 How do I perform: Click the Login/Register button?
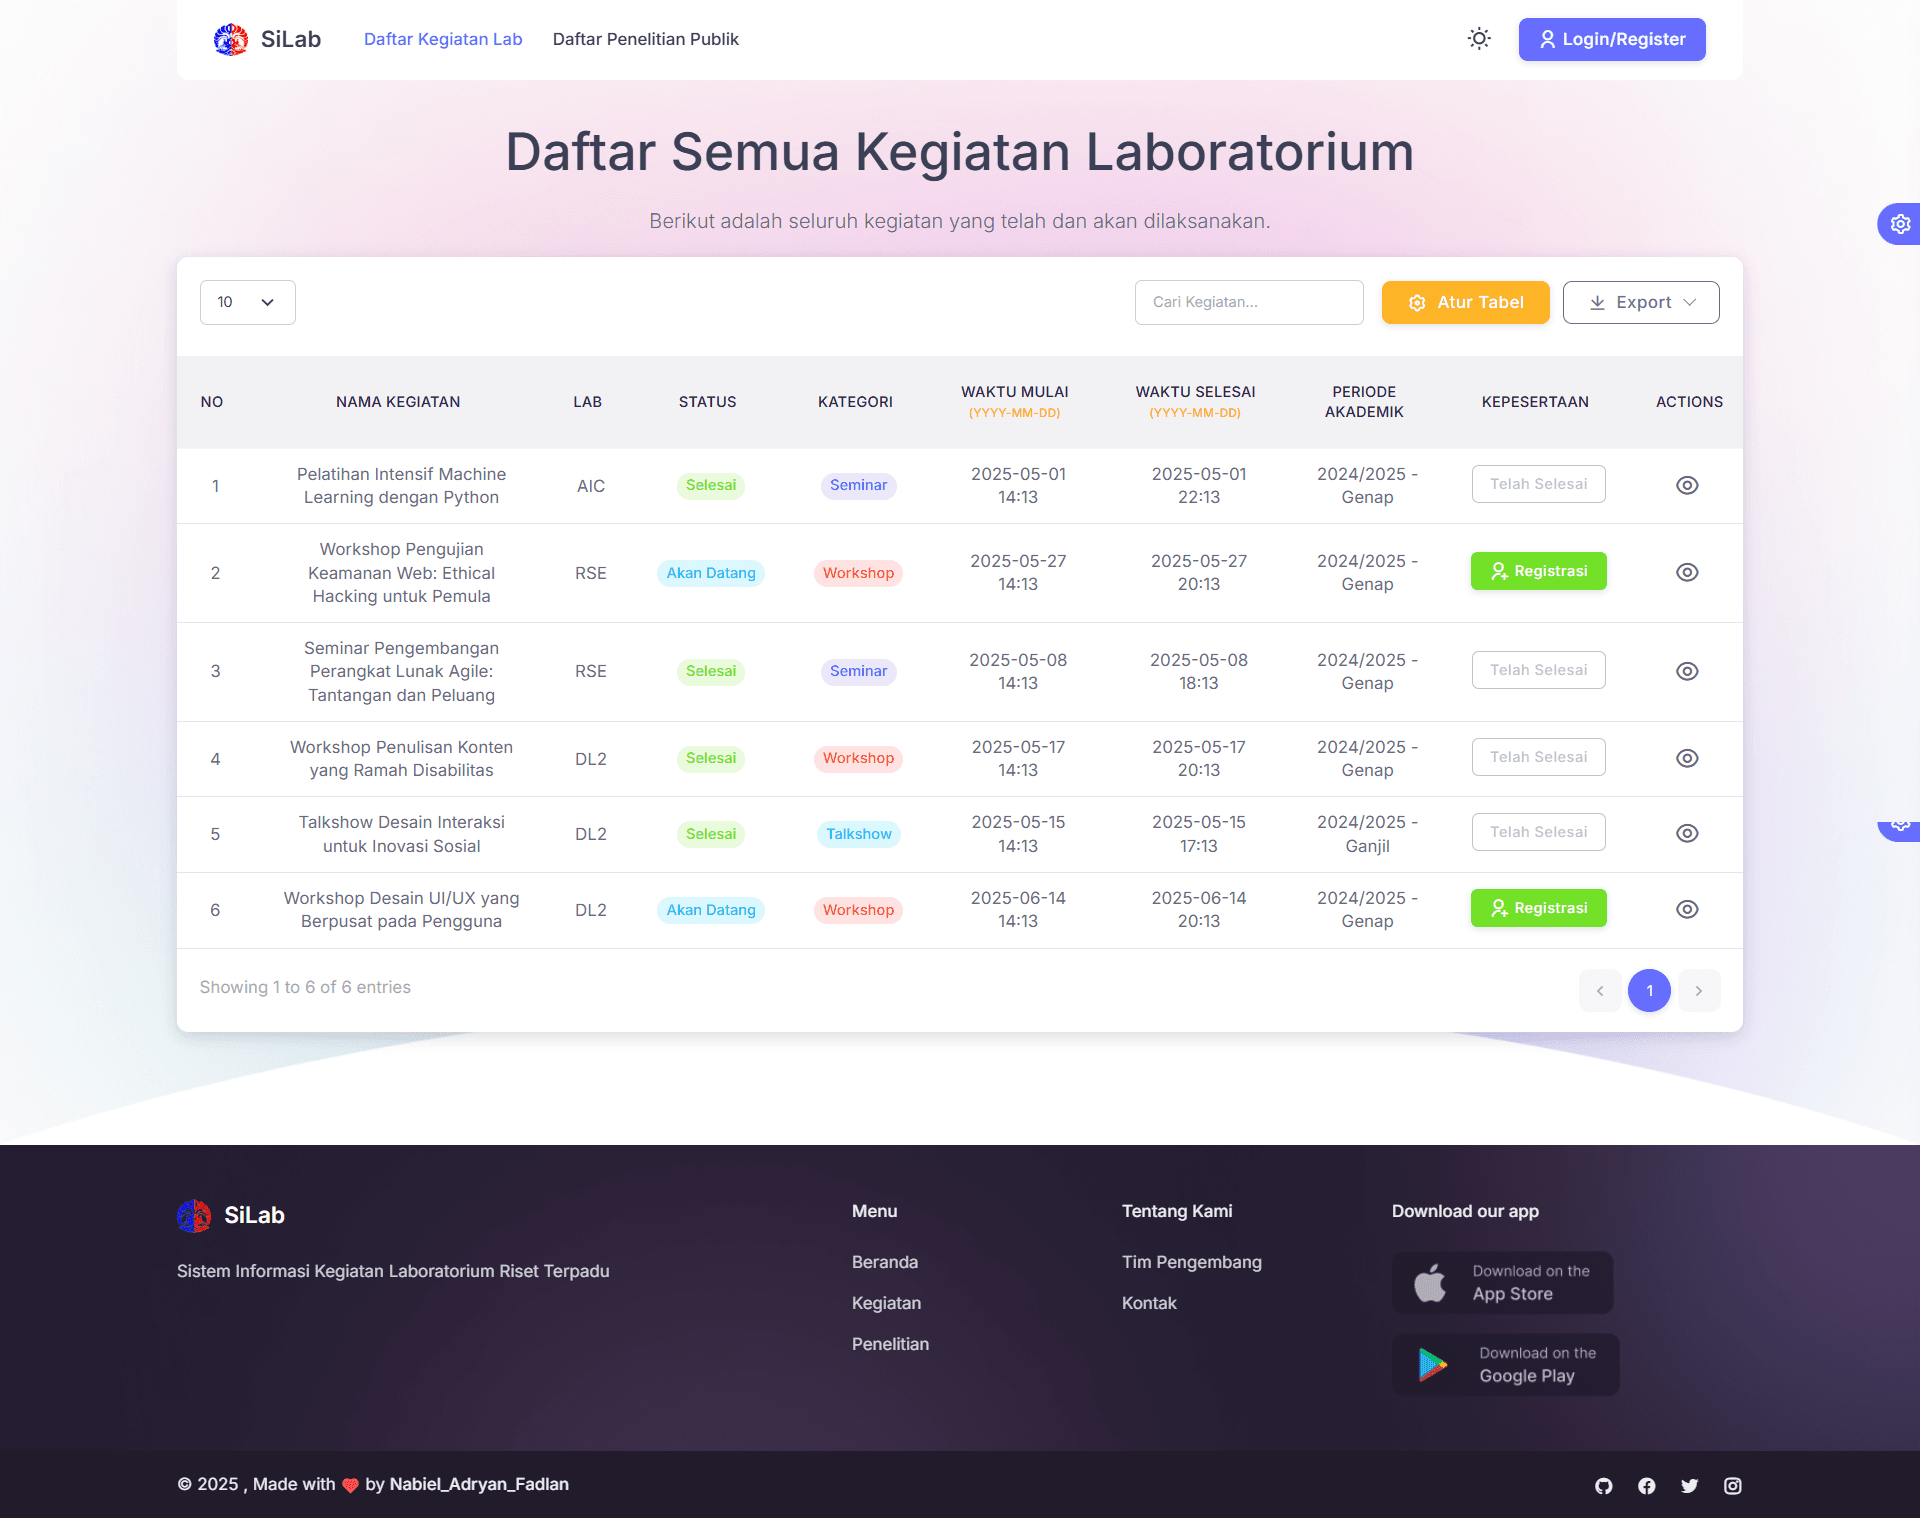[1611, 39]
